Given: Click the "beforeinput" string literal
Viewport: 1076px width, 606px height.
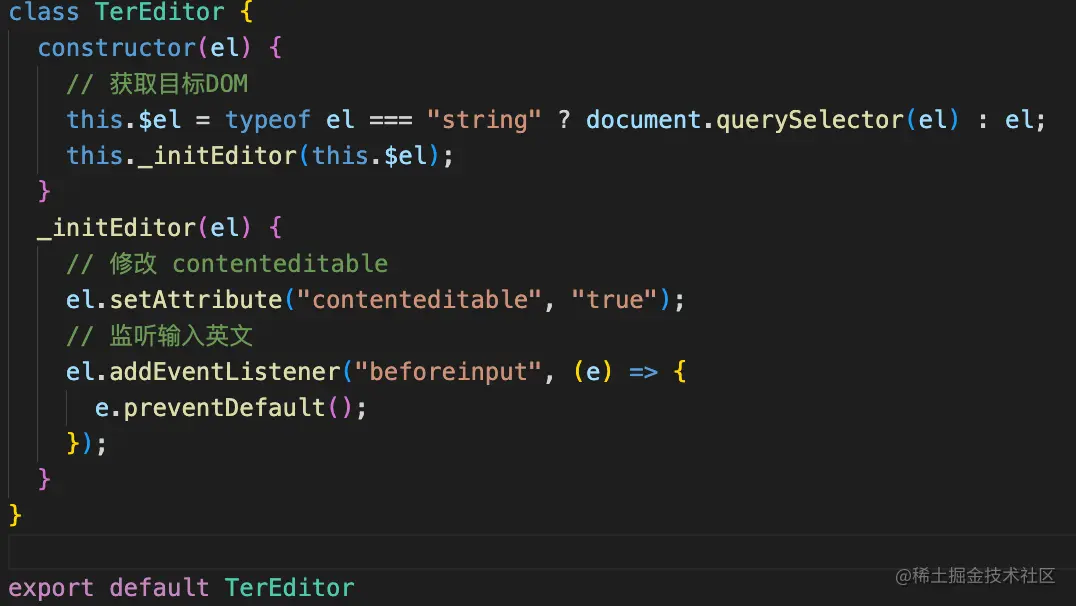Looking at the screenshot, I should 448,371.
